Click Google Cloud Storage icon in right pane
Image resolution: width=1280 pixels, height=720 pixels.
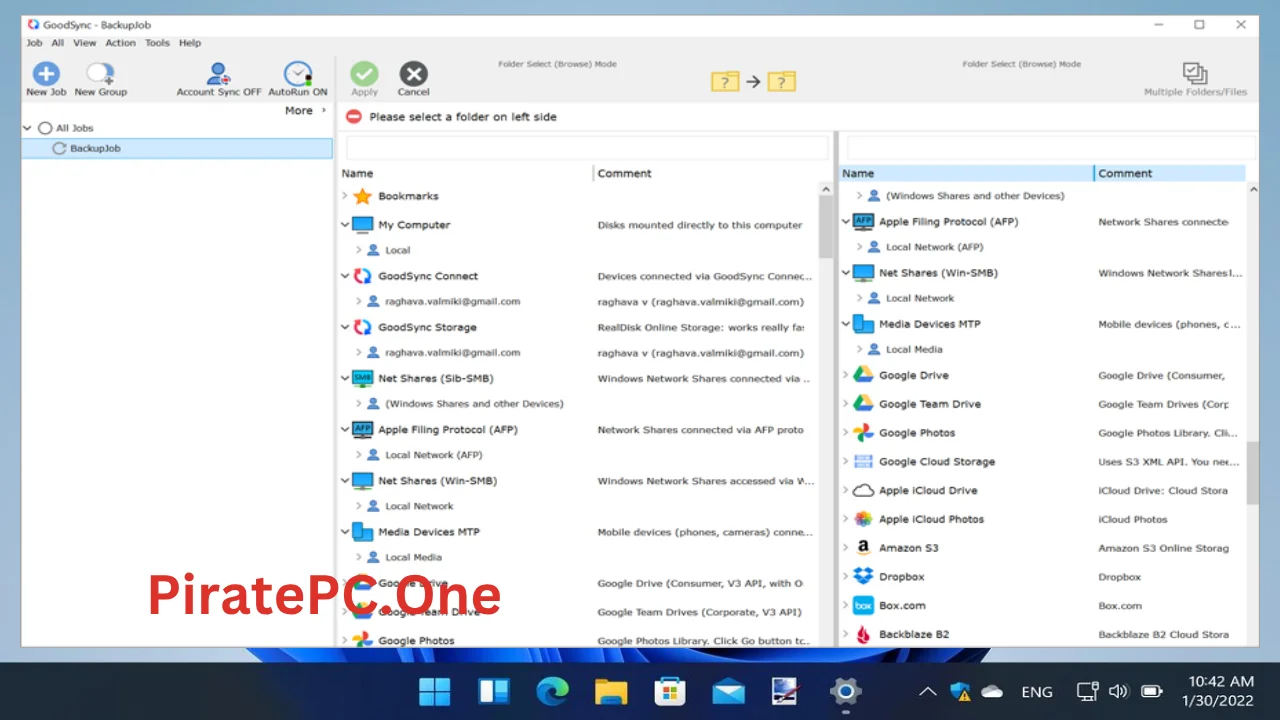(x=863, y=462)
